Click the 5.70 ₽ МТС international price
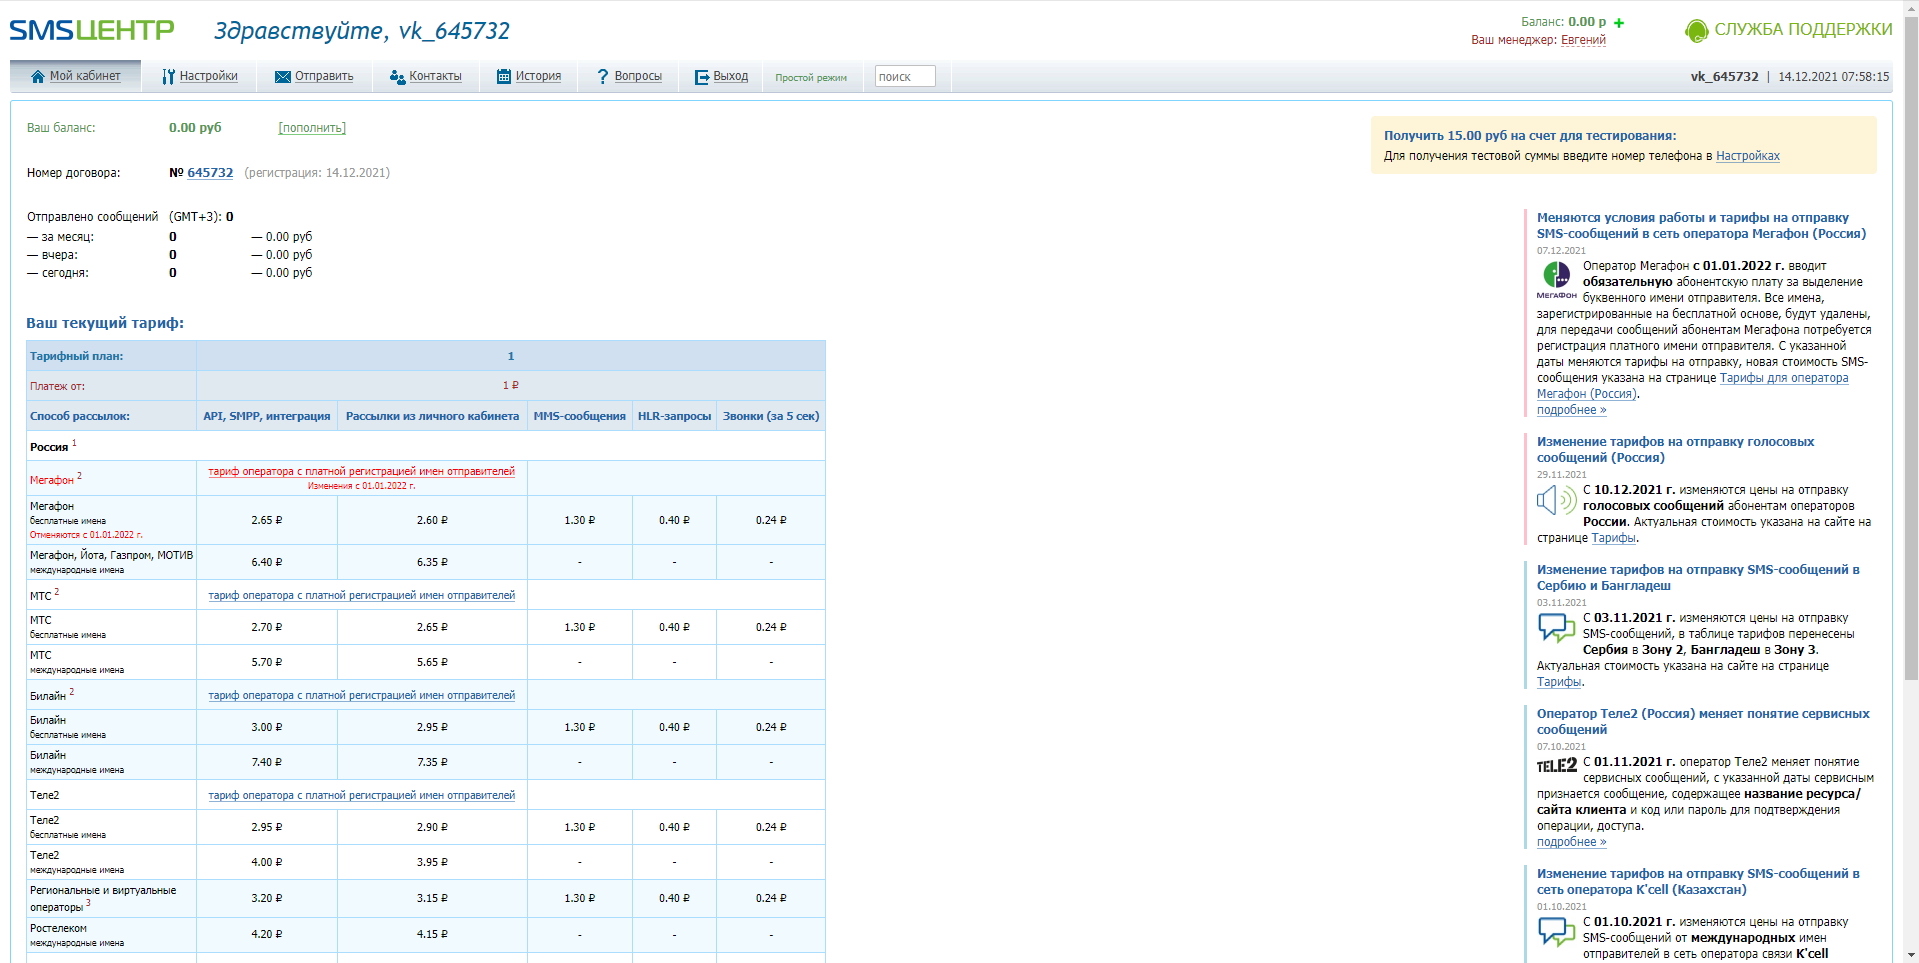 pos(267,662)
